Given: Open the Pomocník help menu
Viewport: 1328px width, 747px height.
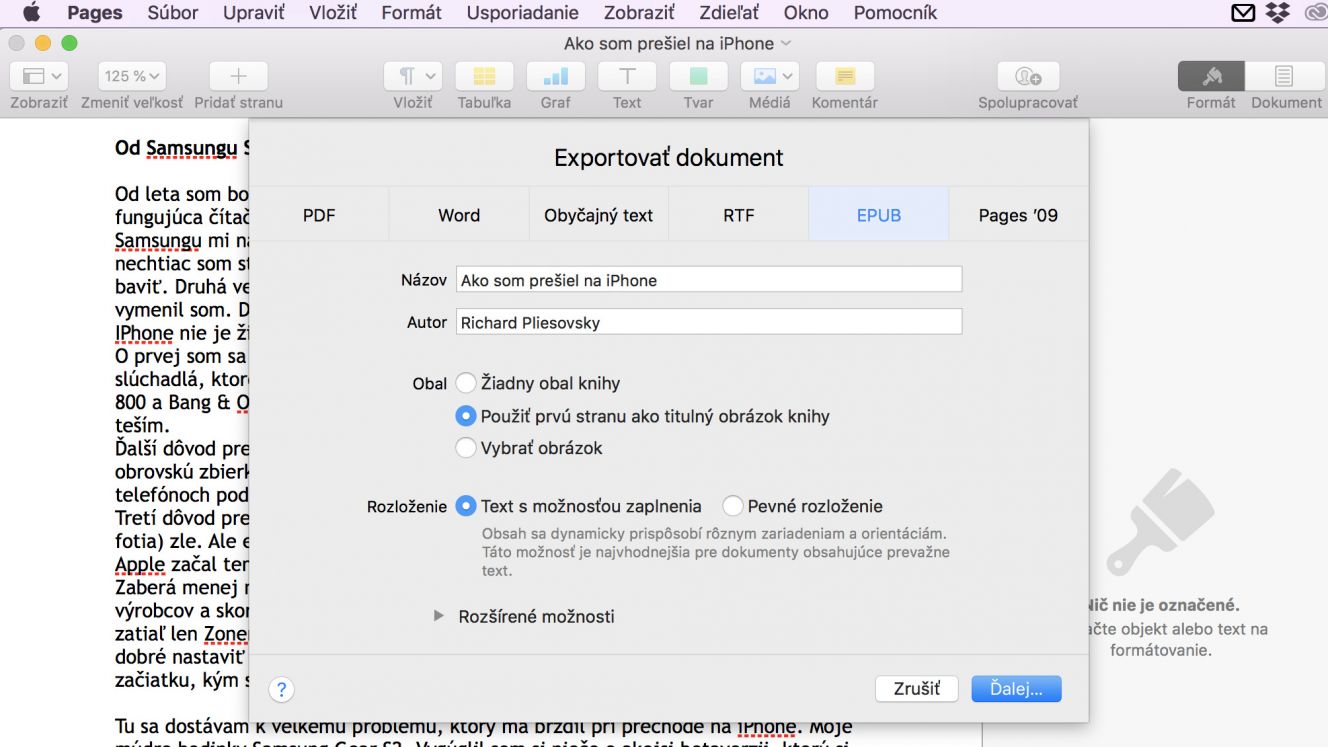Looking at the screenshot, I should pos(895,13).
